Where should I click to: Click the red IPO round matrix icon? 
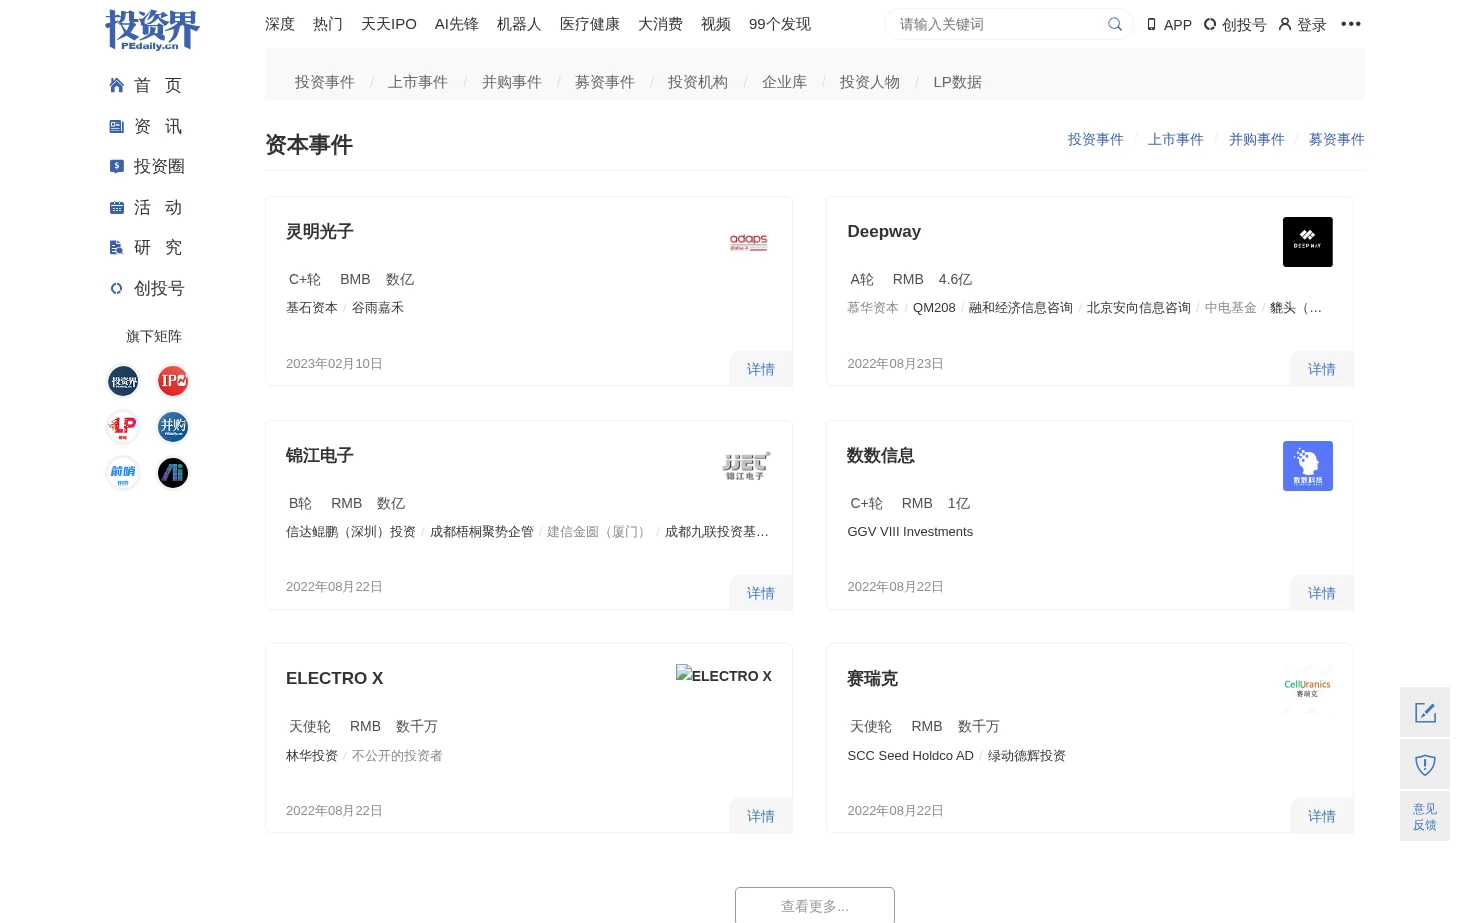pyautogui.click(x=173, y=381)
